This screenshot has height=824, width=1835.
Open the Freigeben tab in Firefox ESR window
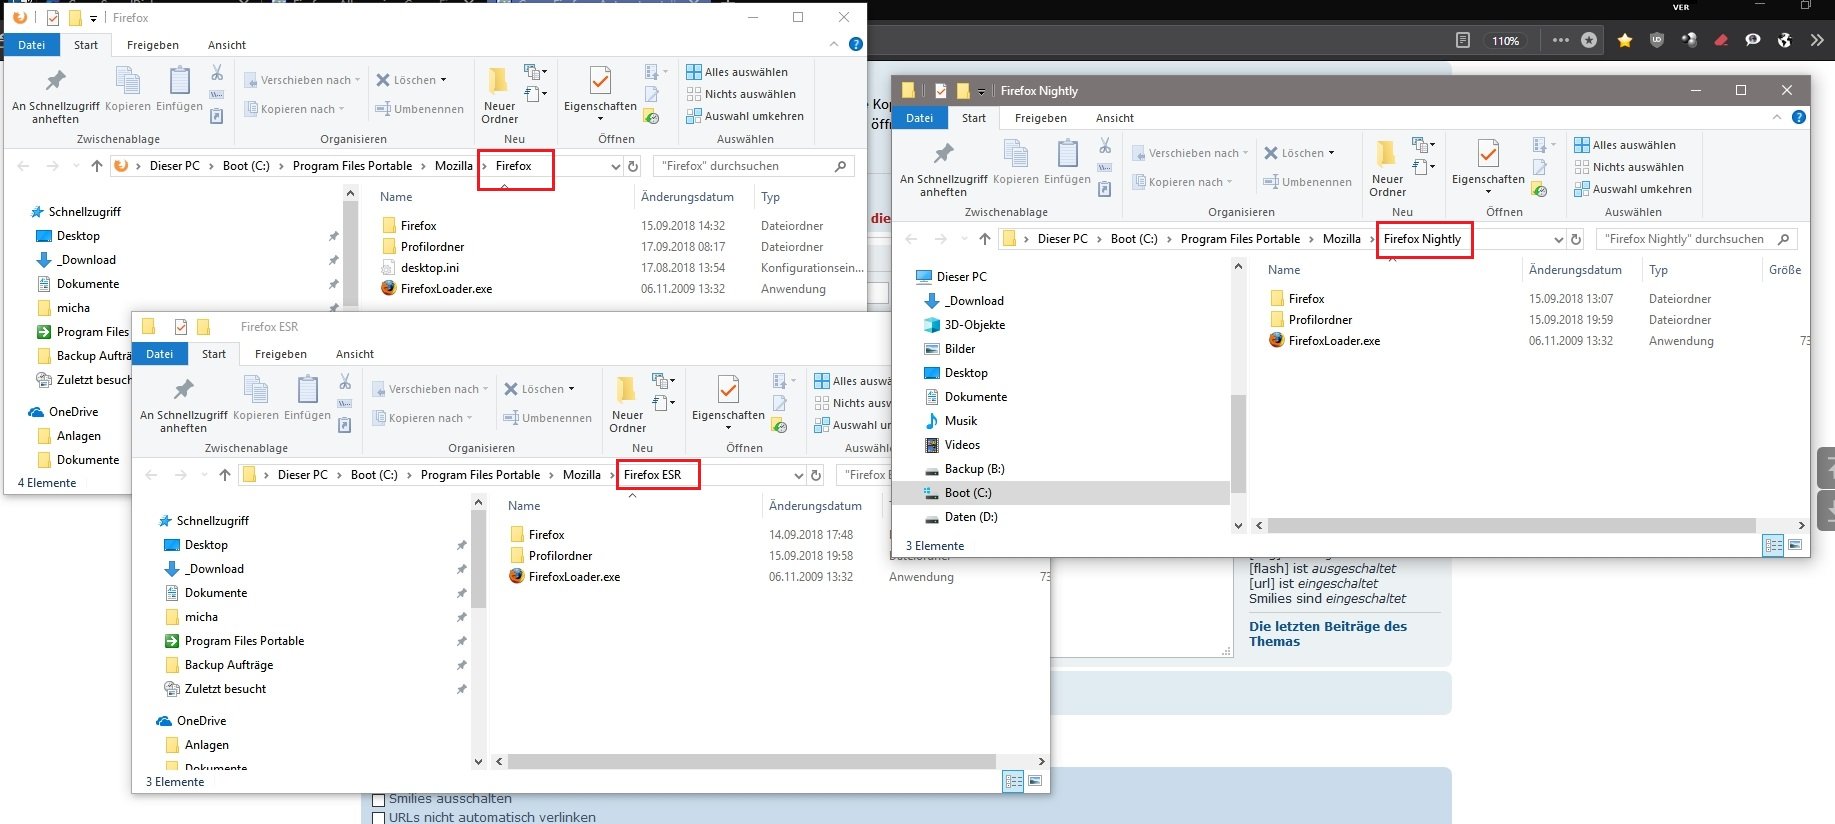280,354
